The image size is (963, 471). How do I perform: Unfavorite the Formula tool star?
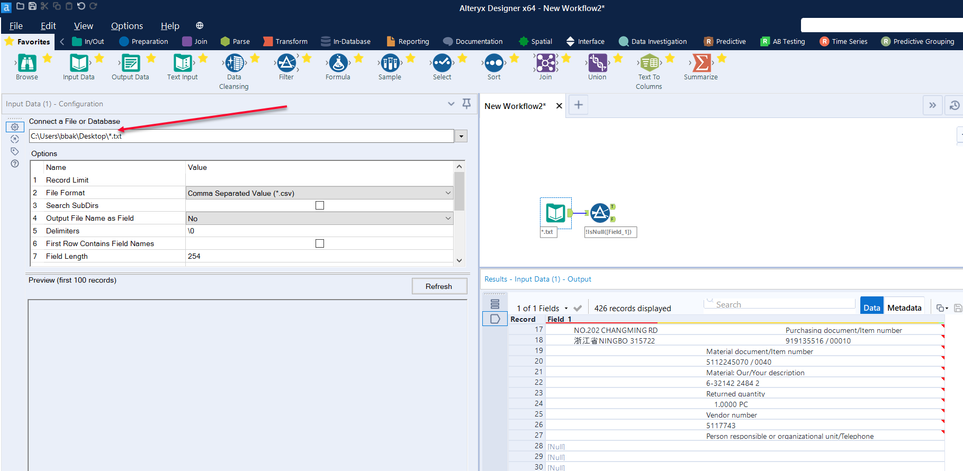click(358, 58)
